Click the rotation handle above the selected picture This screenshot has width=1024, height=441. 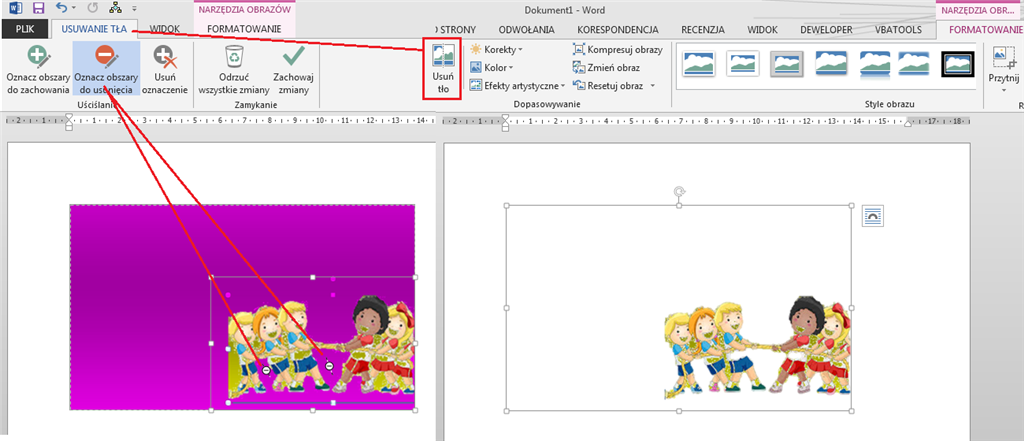[679, 191]
